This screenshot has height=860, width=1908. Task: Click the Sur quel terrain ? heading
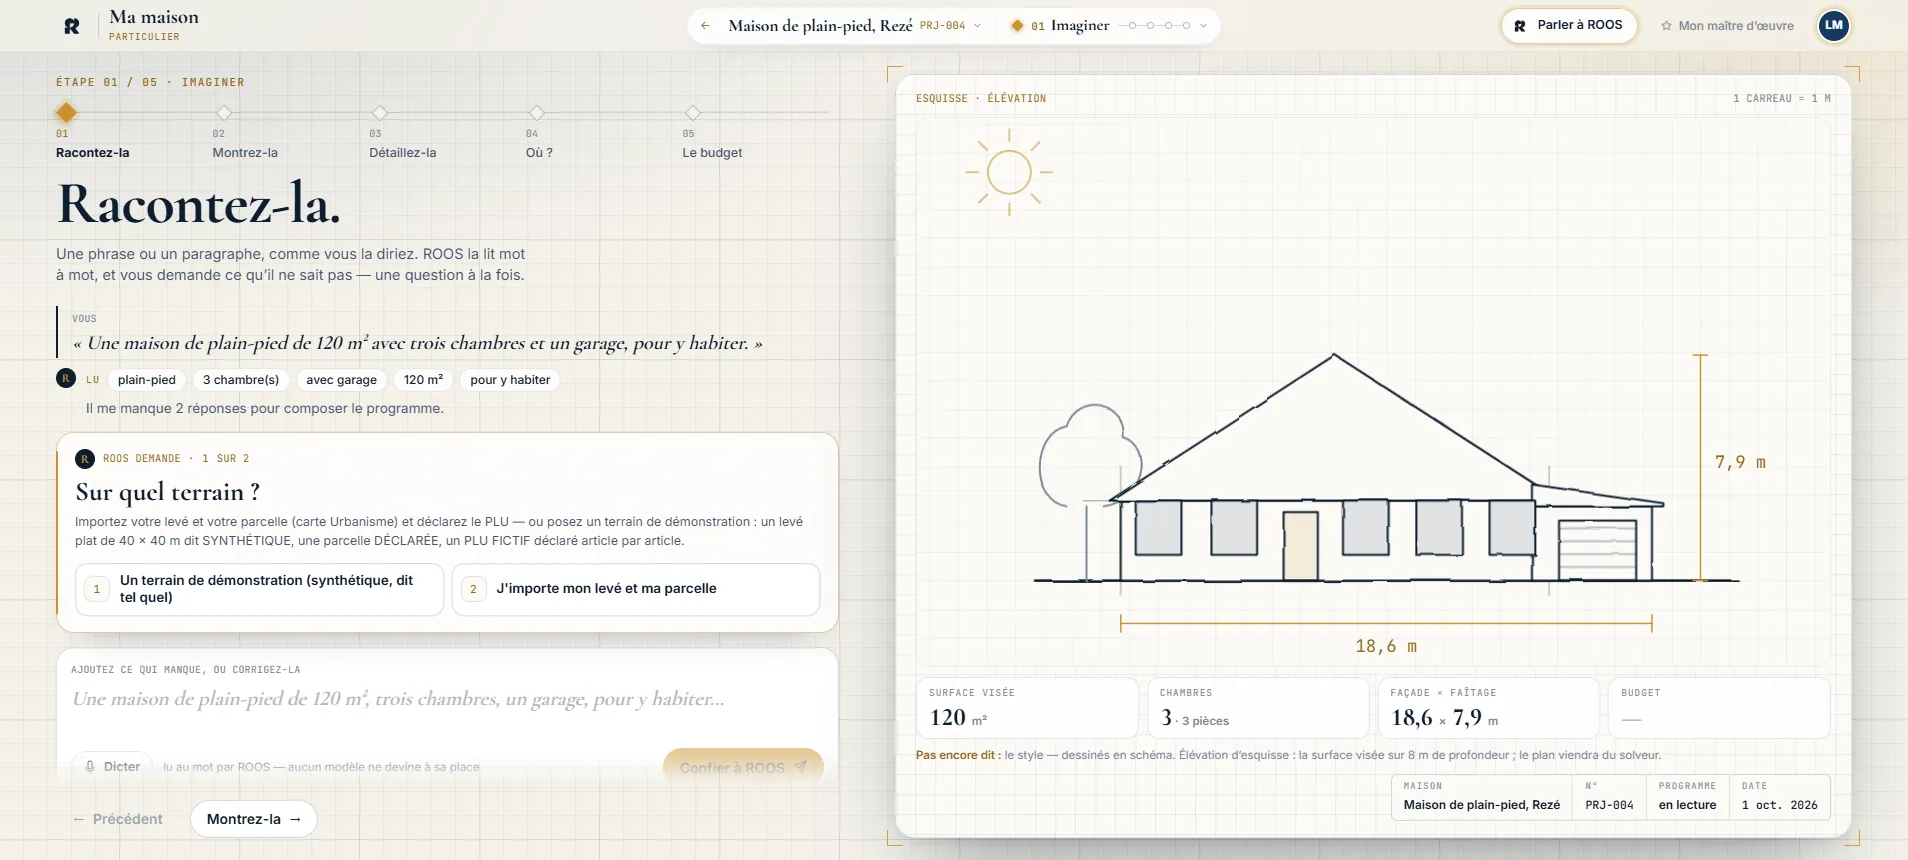tap(168, 492)
